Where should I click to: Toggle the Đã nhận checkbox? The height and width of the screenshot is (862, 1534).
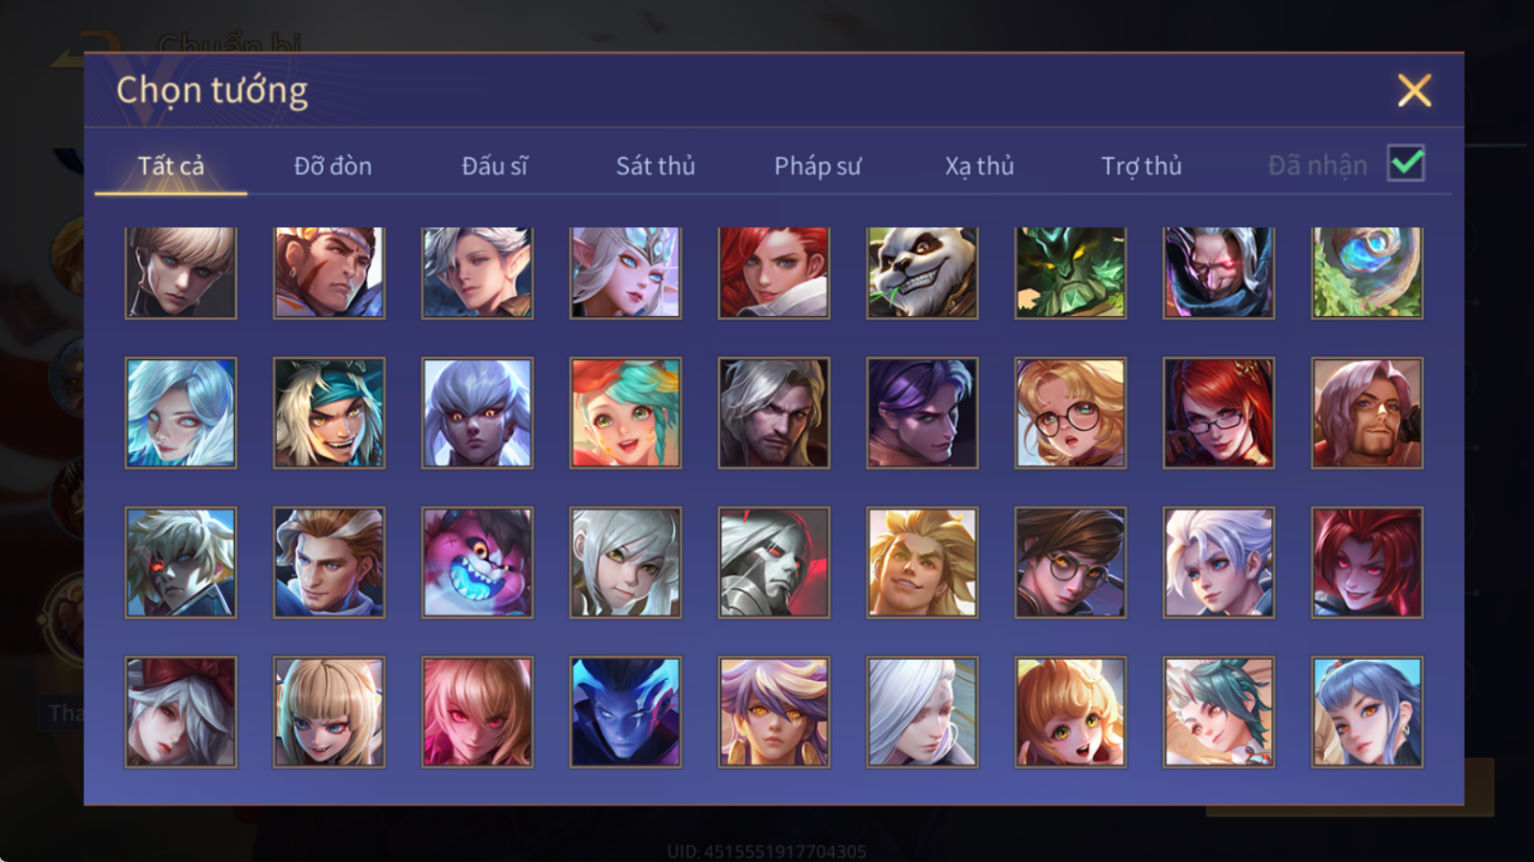tap(1406, 163)
